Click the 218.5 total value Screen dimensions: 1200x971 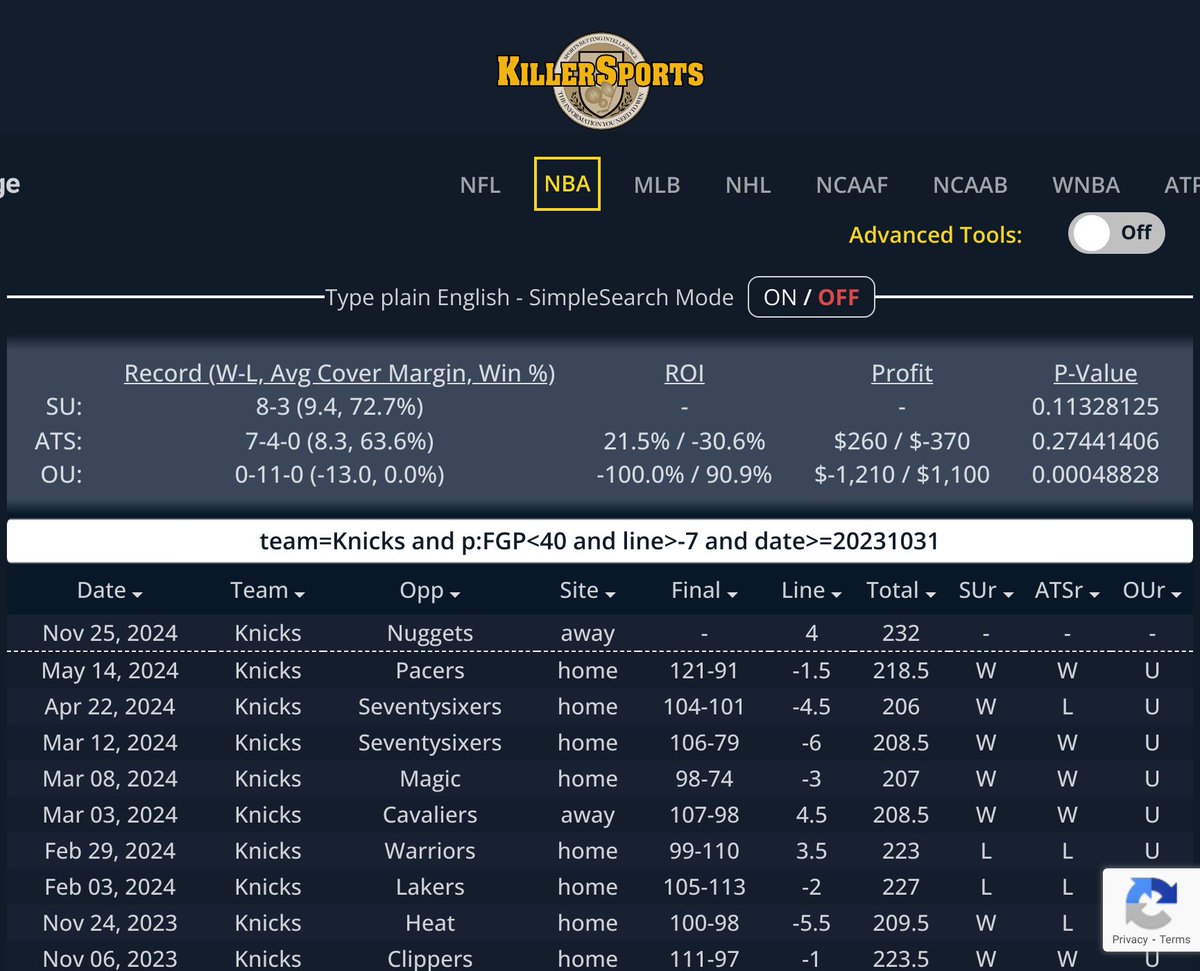(x=901, y=670)
